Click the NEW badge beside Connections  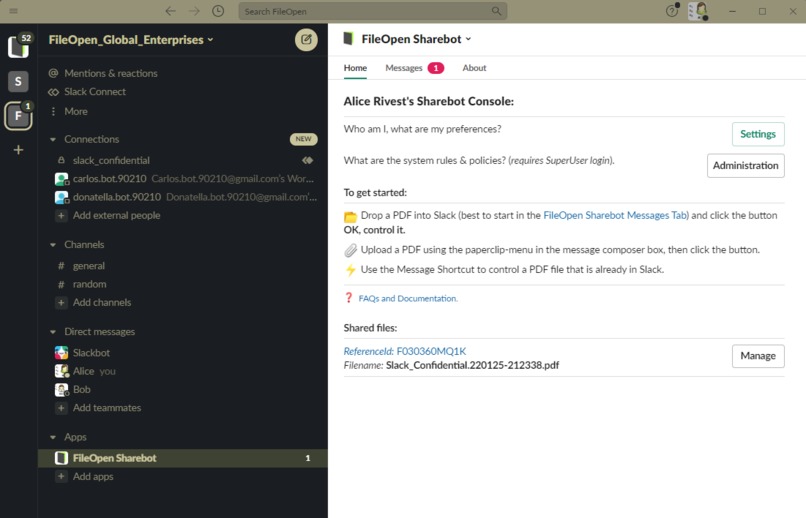pos(303,139)
